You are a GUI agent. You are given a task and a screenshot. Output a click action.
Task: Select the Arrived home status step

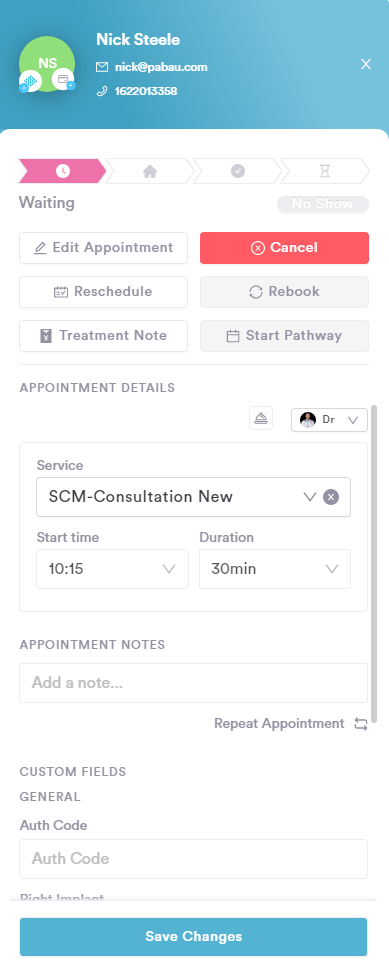pos(150,171)
